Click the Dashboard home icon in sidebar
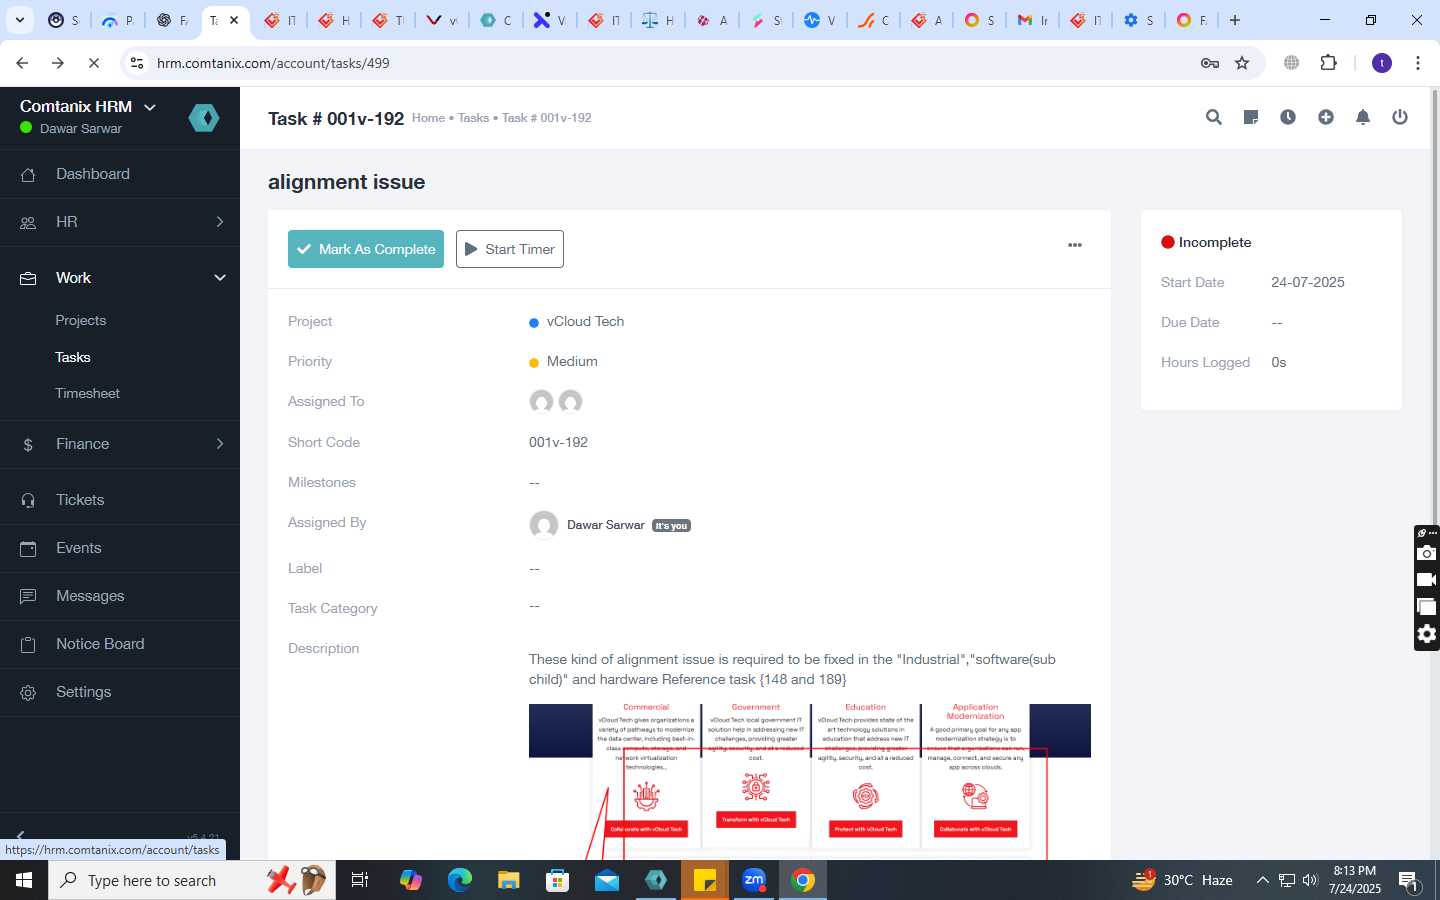Screen dimensions: 1440x900 point(28,175)
